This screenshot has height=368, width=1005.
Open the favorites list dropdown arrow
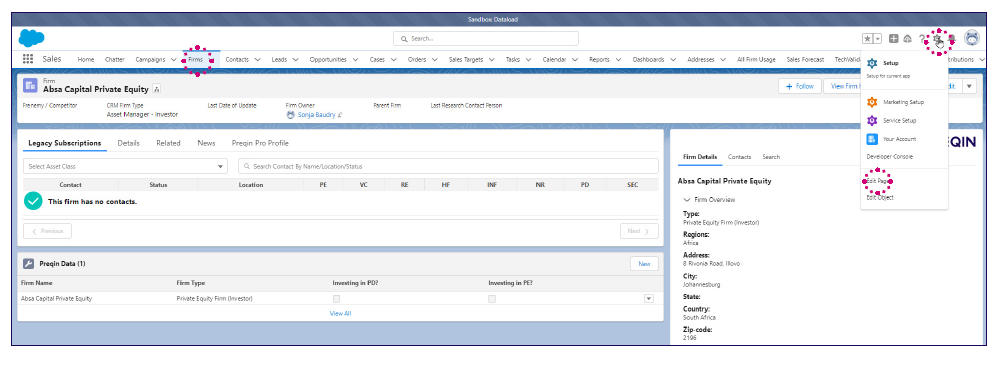[877, 39]
